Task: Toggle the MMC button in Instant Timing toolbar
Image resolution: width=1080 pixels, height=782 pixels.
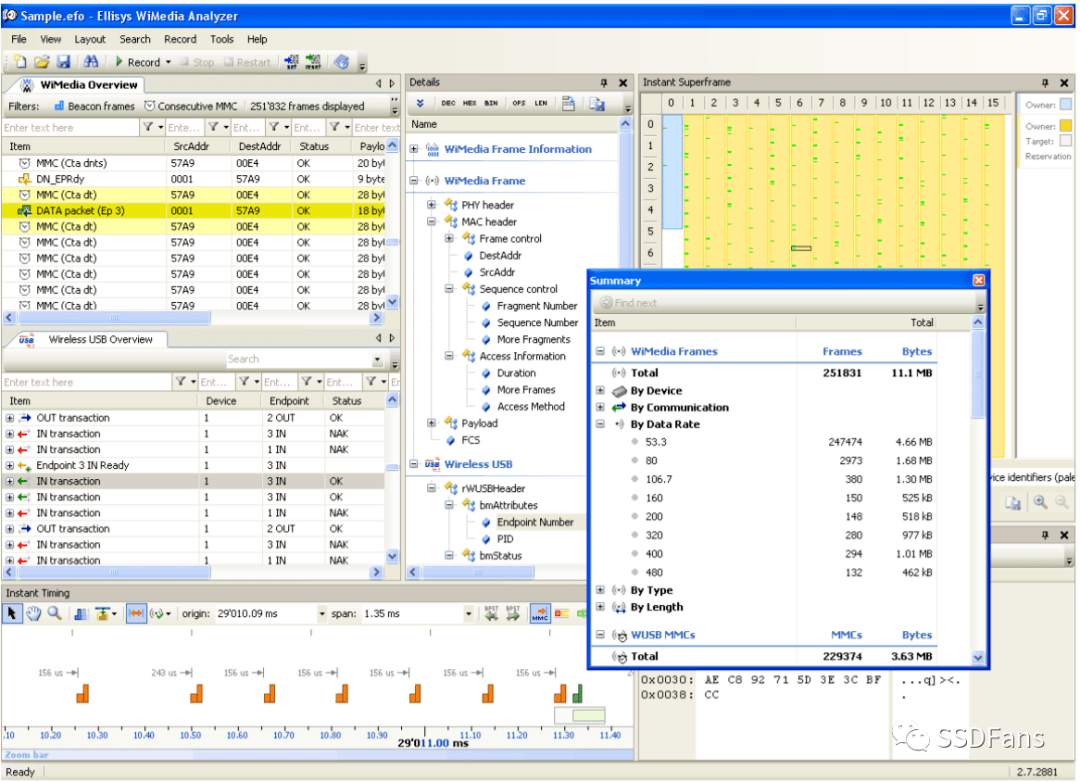Action: [540, 613]
